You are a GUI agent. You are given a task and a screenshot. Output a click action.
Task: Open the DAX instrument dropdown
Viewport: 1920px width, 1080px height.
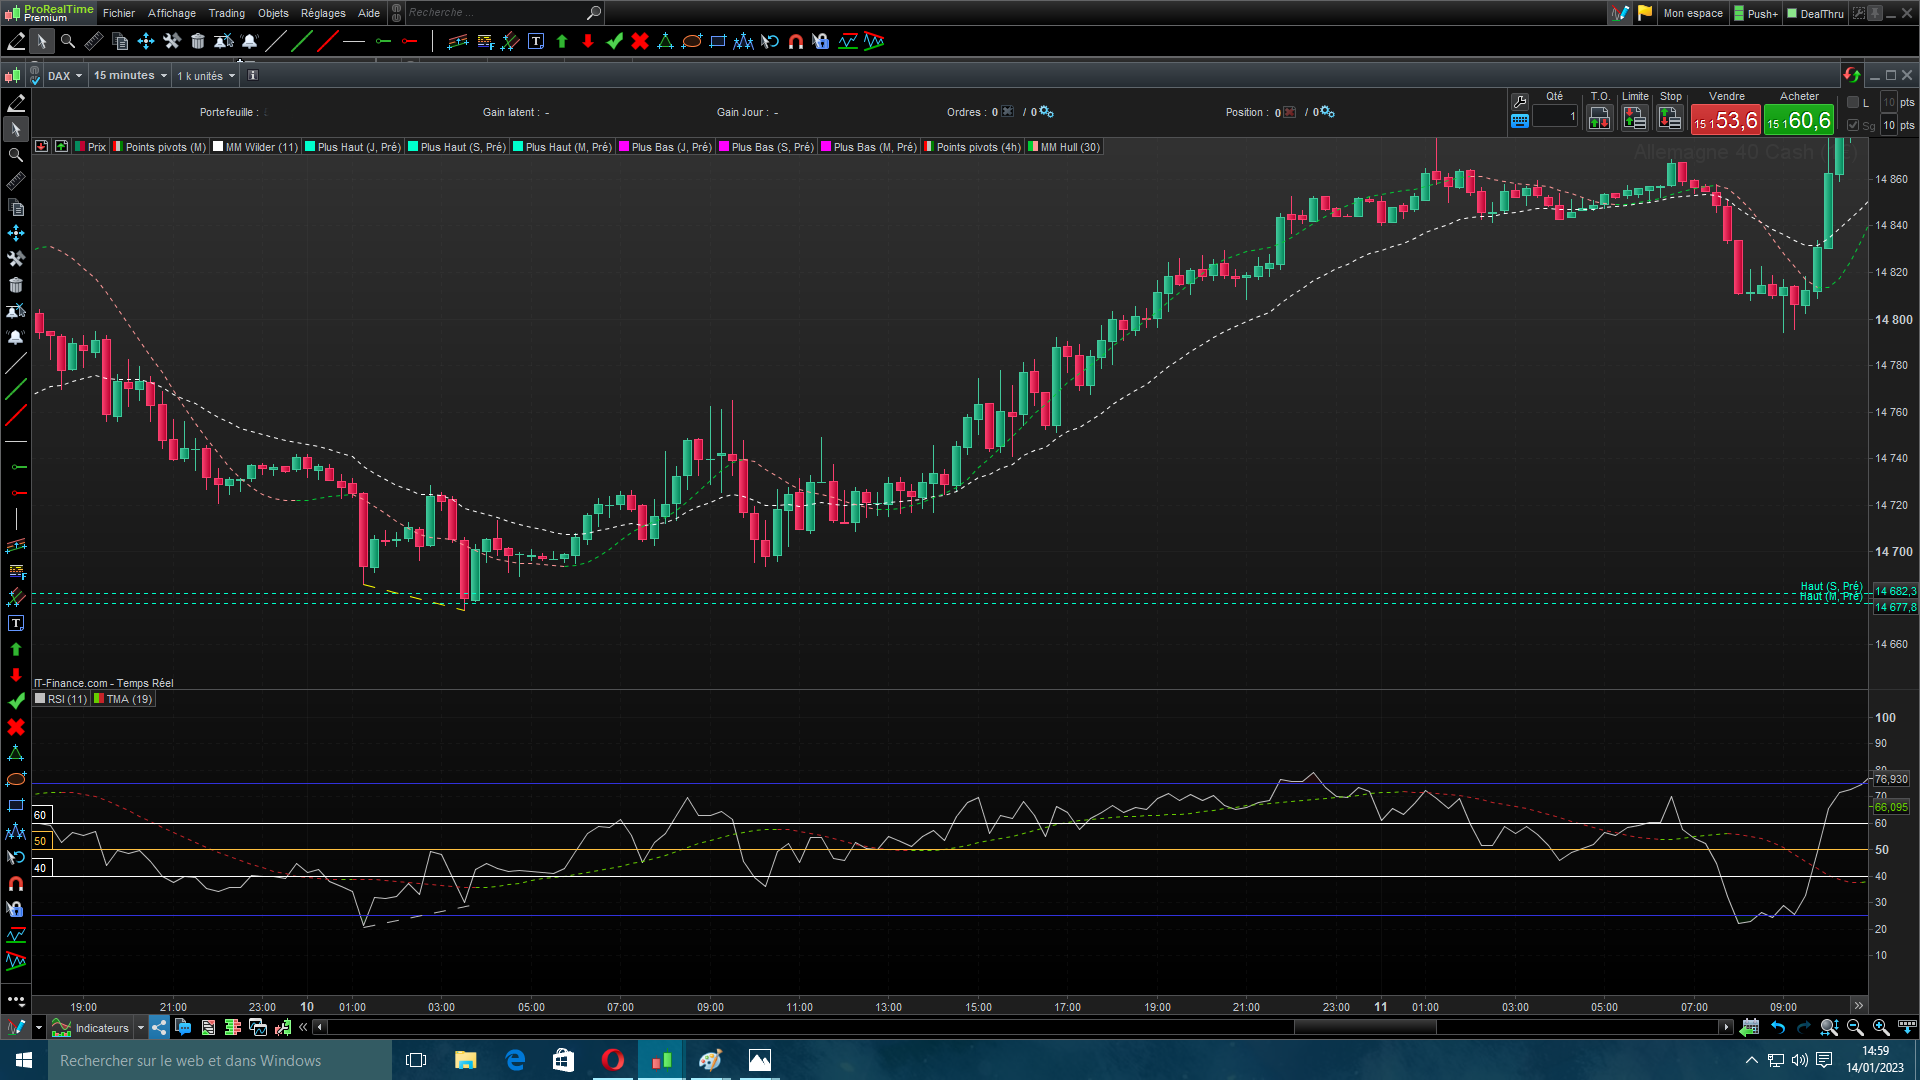(x=65, y=76)
